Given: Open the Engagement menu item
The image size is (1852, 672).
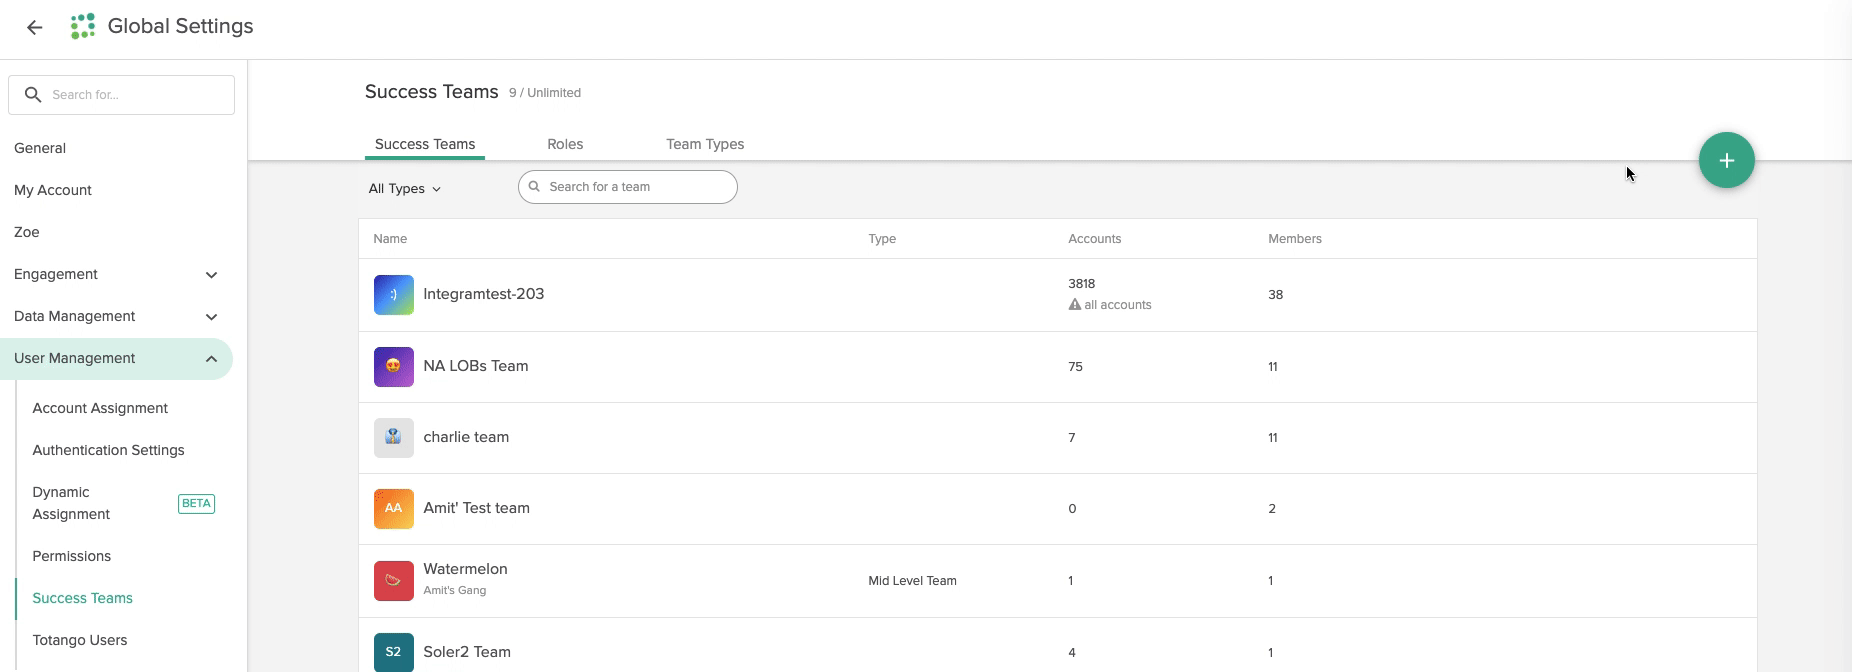Looking at the screenshot, I should tap(56, 274).
